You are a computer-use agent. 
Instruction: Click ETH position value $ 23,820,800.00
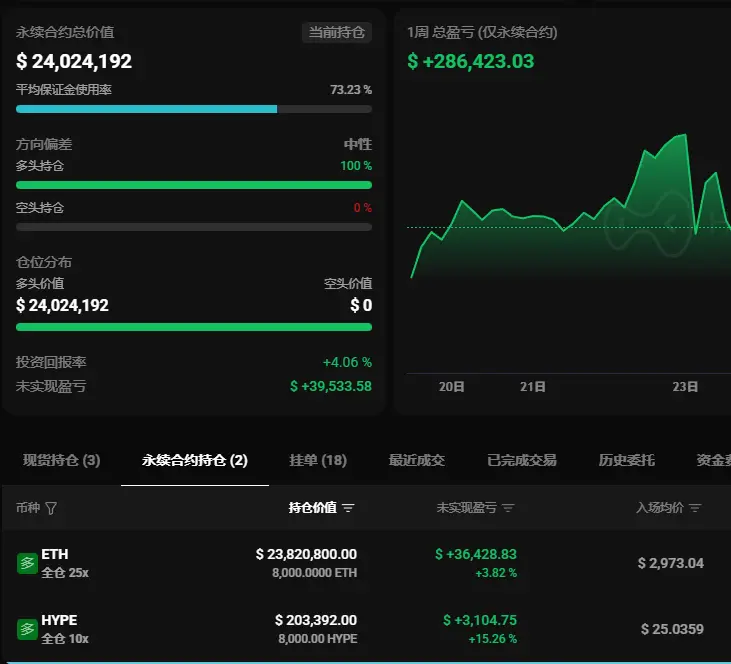306,554
